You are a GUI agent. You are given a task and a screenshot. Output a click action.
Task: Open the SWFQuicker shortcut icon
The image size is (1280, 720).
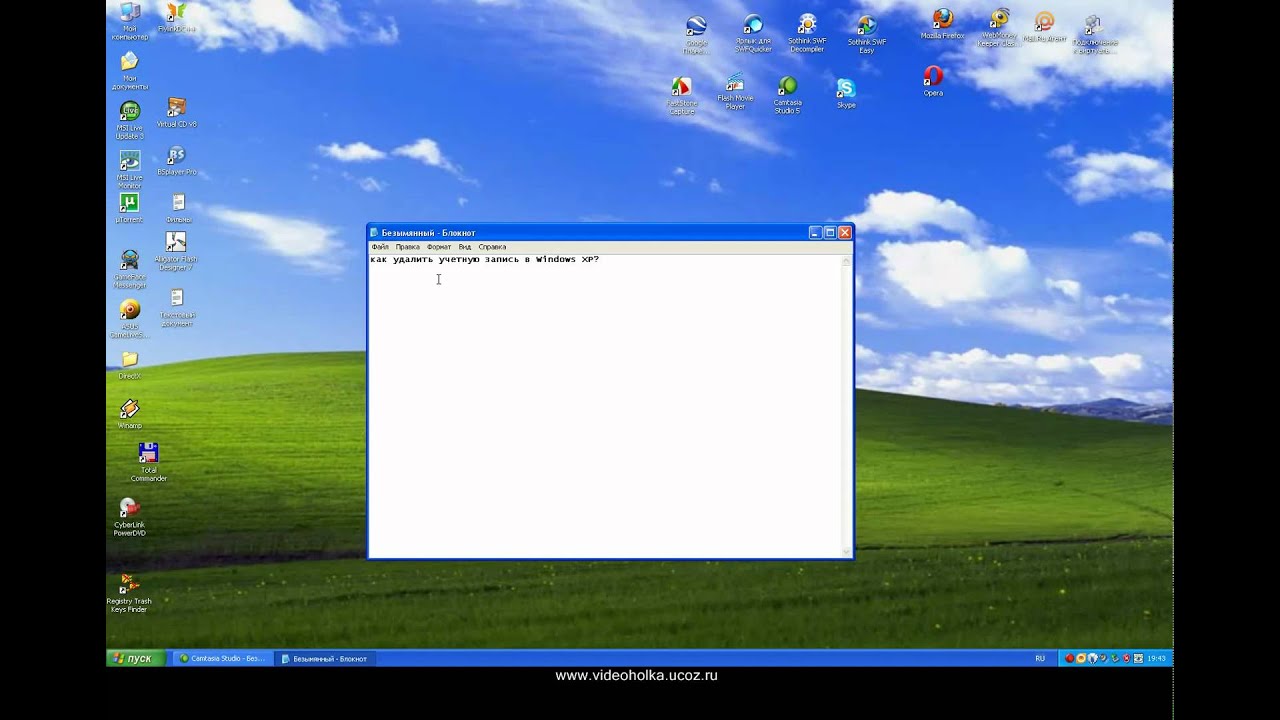click(x=753, y=32)
